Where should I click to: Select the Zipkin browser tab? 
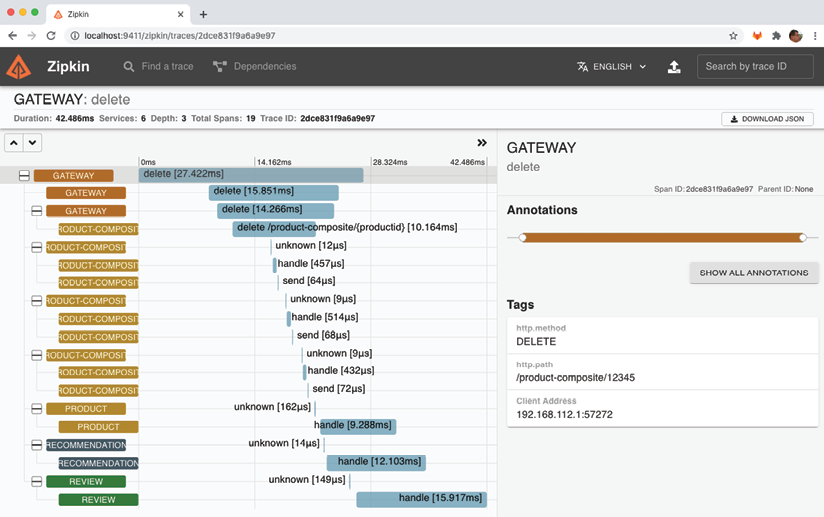(118, 14)
